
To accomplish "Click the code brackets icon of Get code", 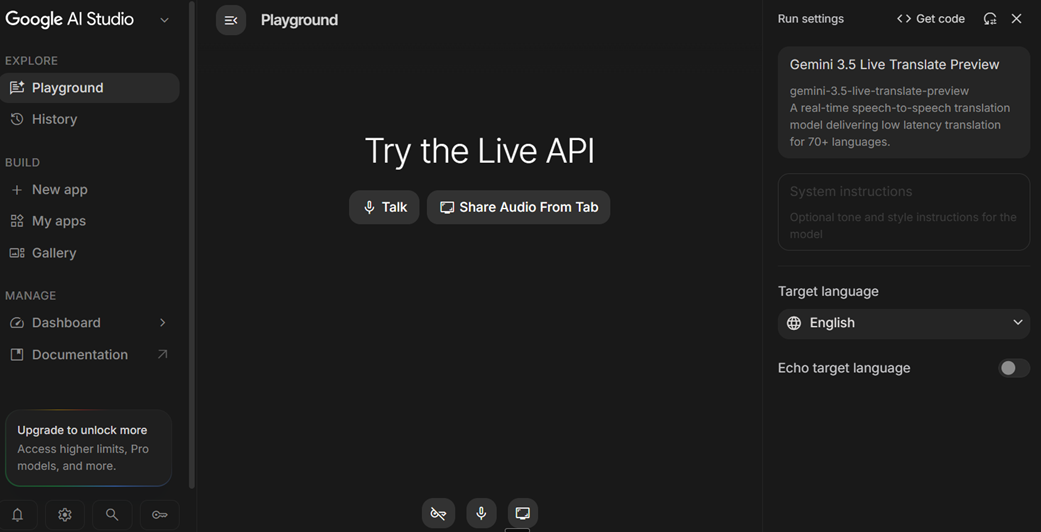I will click(904, 19).
